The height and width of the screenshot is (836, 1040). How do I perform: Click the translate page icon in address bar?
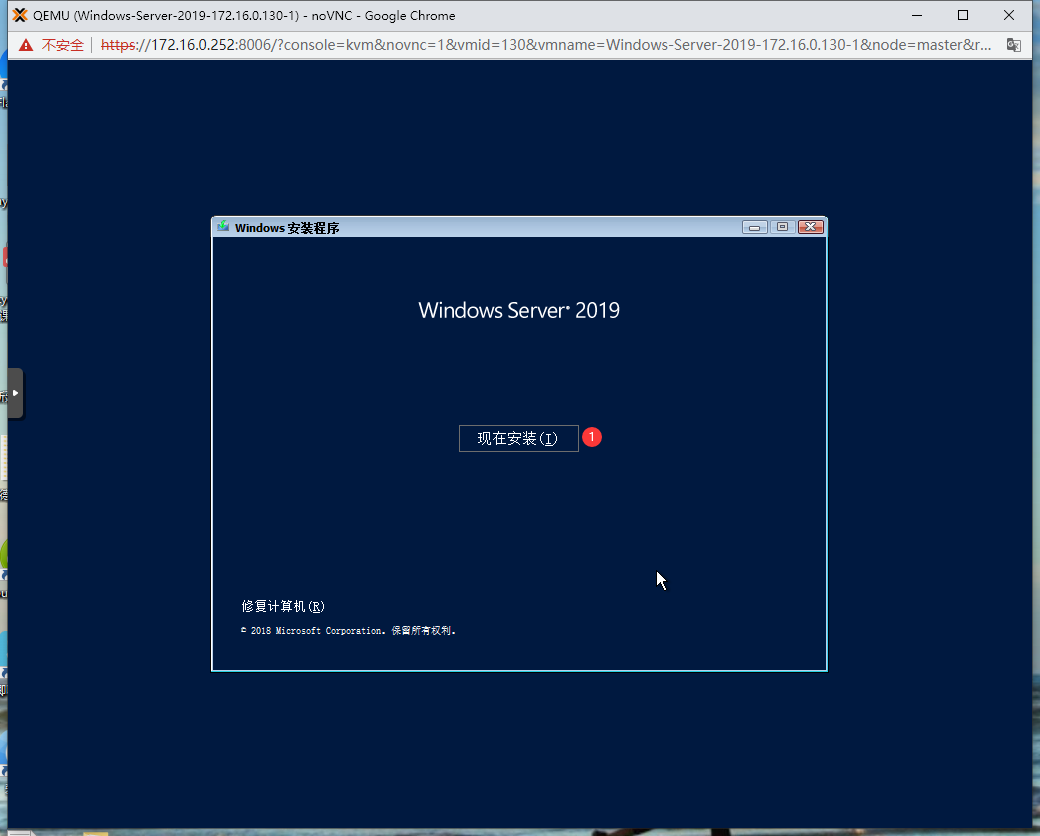coord(1013,45)
